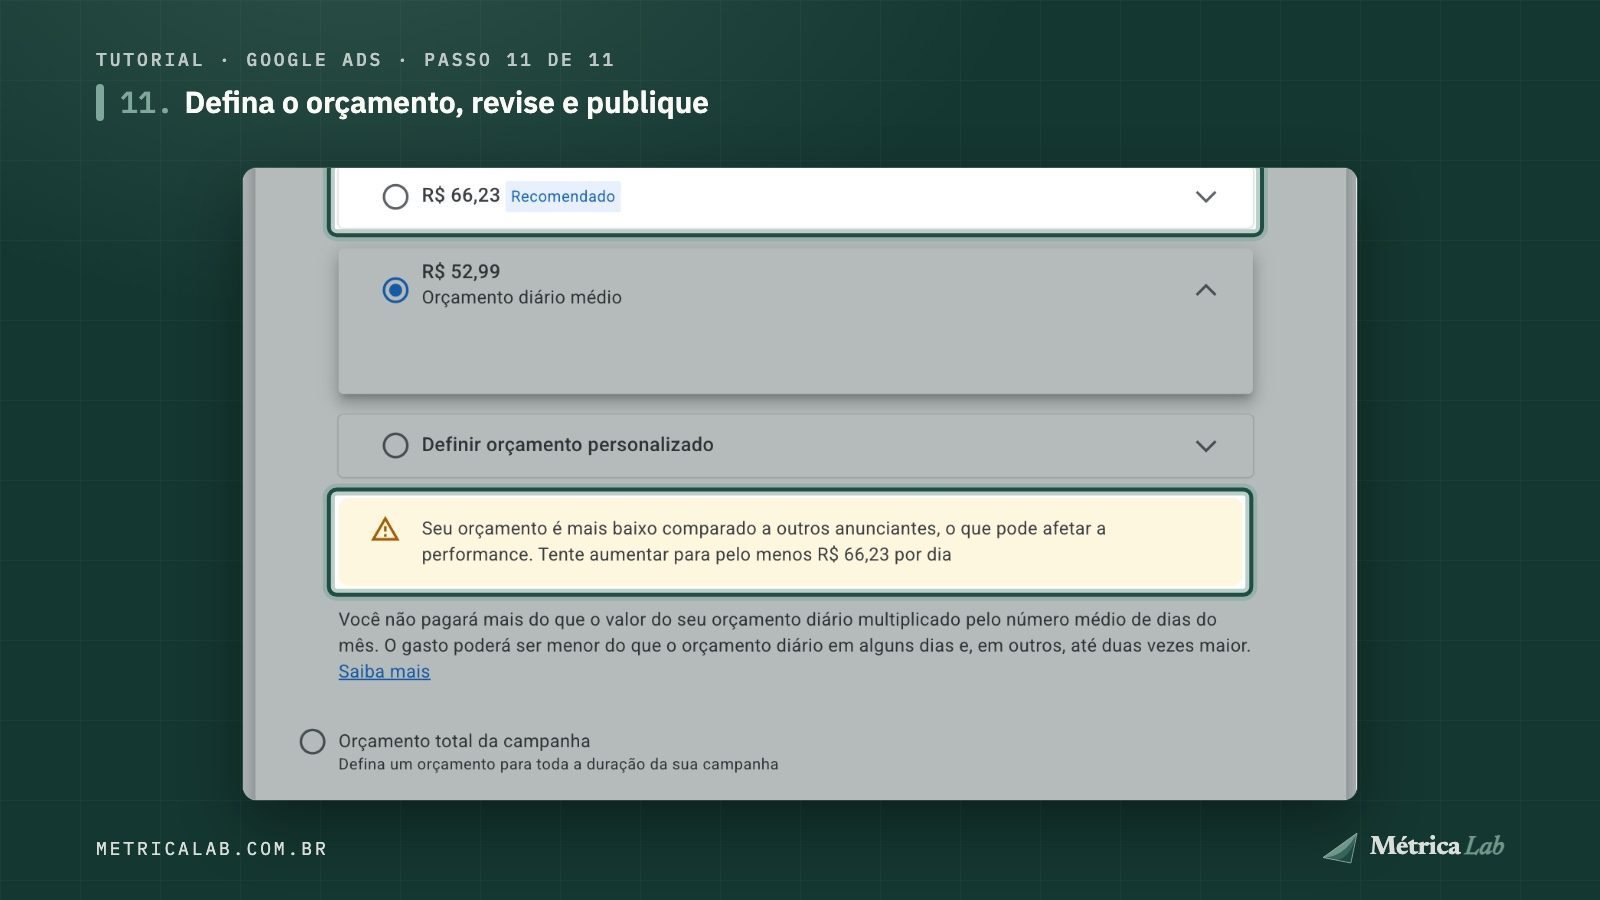The image size is (1600, 900).
Task: Click the low-budget warning message text
Action: click(763, 541)
